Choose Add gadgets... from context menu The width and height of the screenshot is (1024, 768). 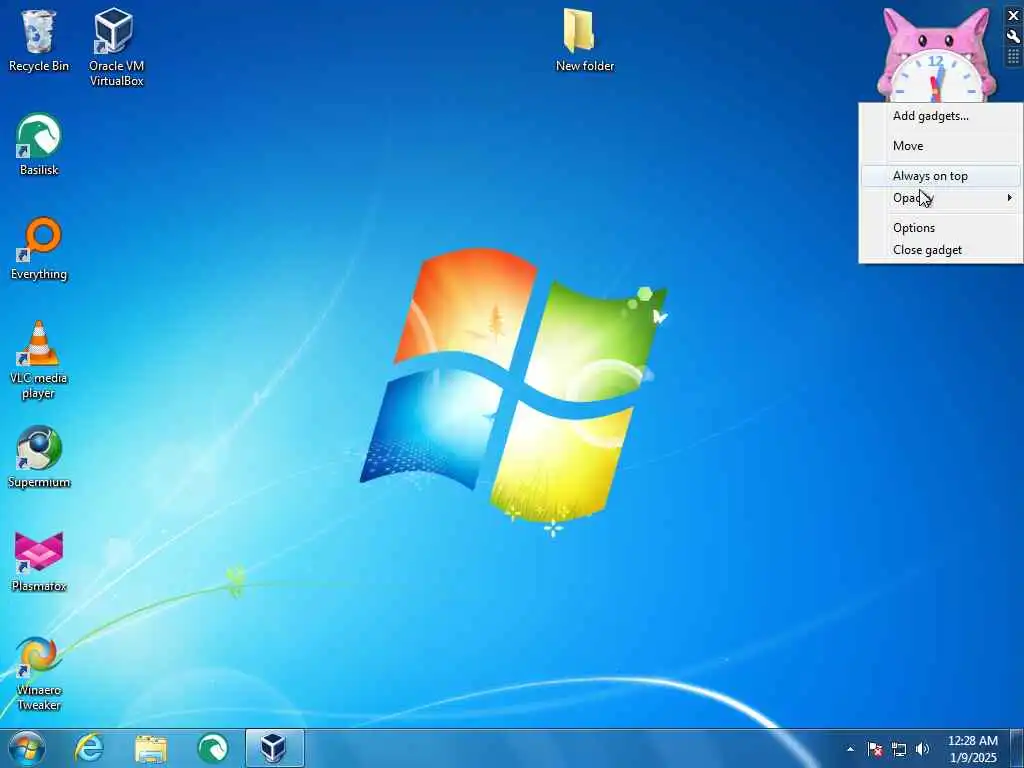[940, 116]
